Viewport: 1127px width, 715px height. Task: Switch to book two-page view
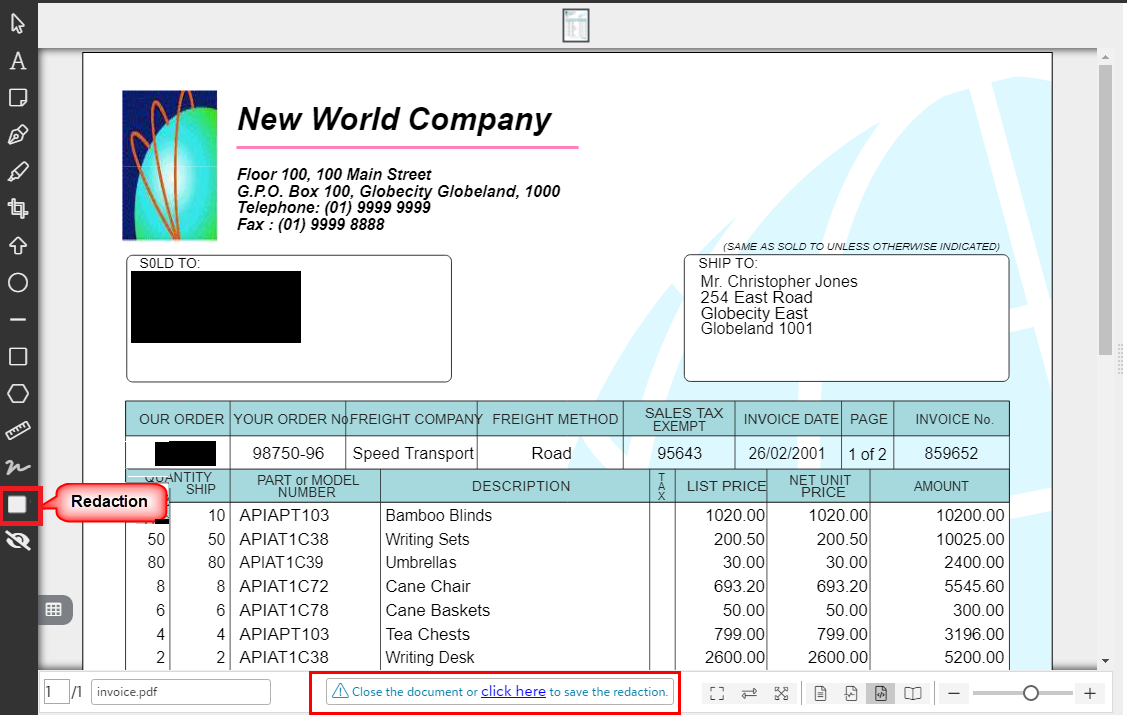(x=912, y=693)
